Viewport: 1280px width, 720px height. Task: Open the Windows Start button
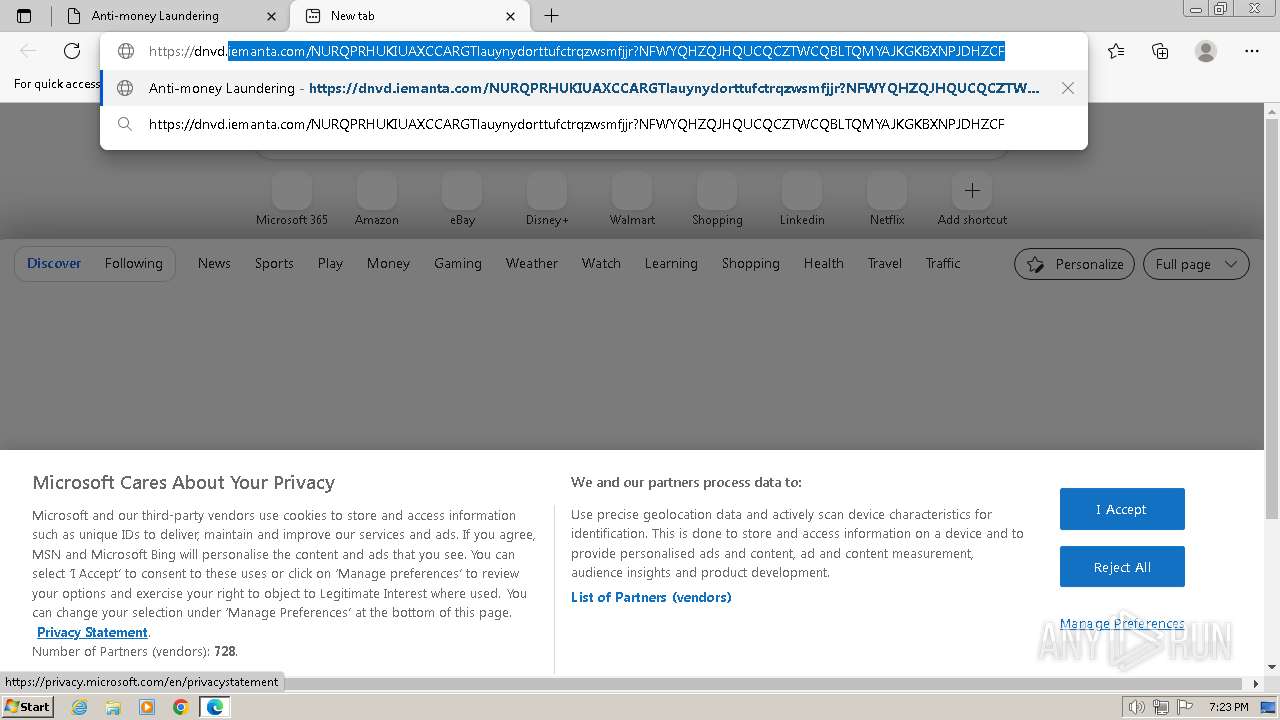(x=27, y=706)
